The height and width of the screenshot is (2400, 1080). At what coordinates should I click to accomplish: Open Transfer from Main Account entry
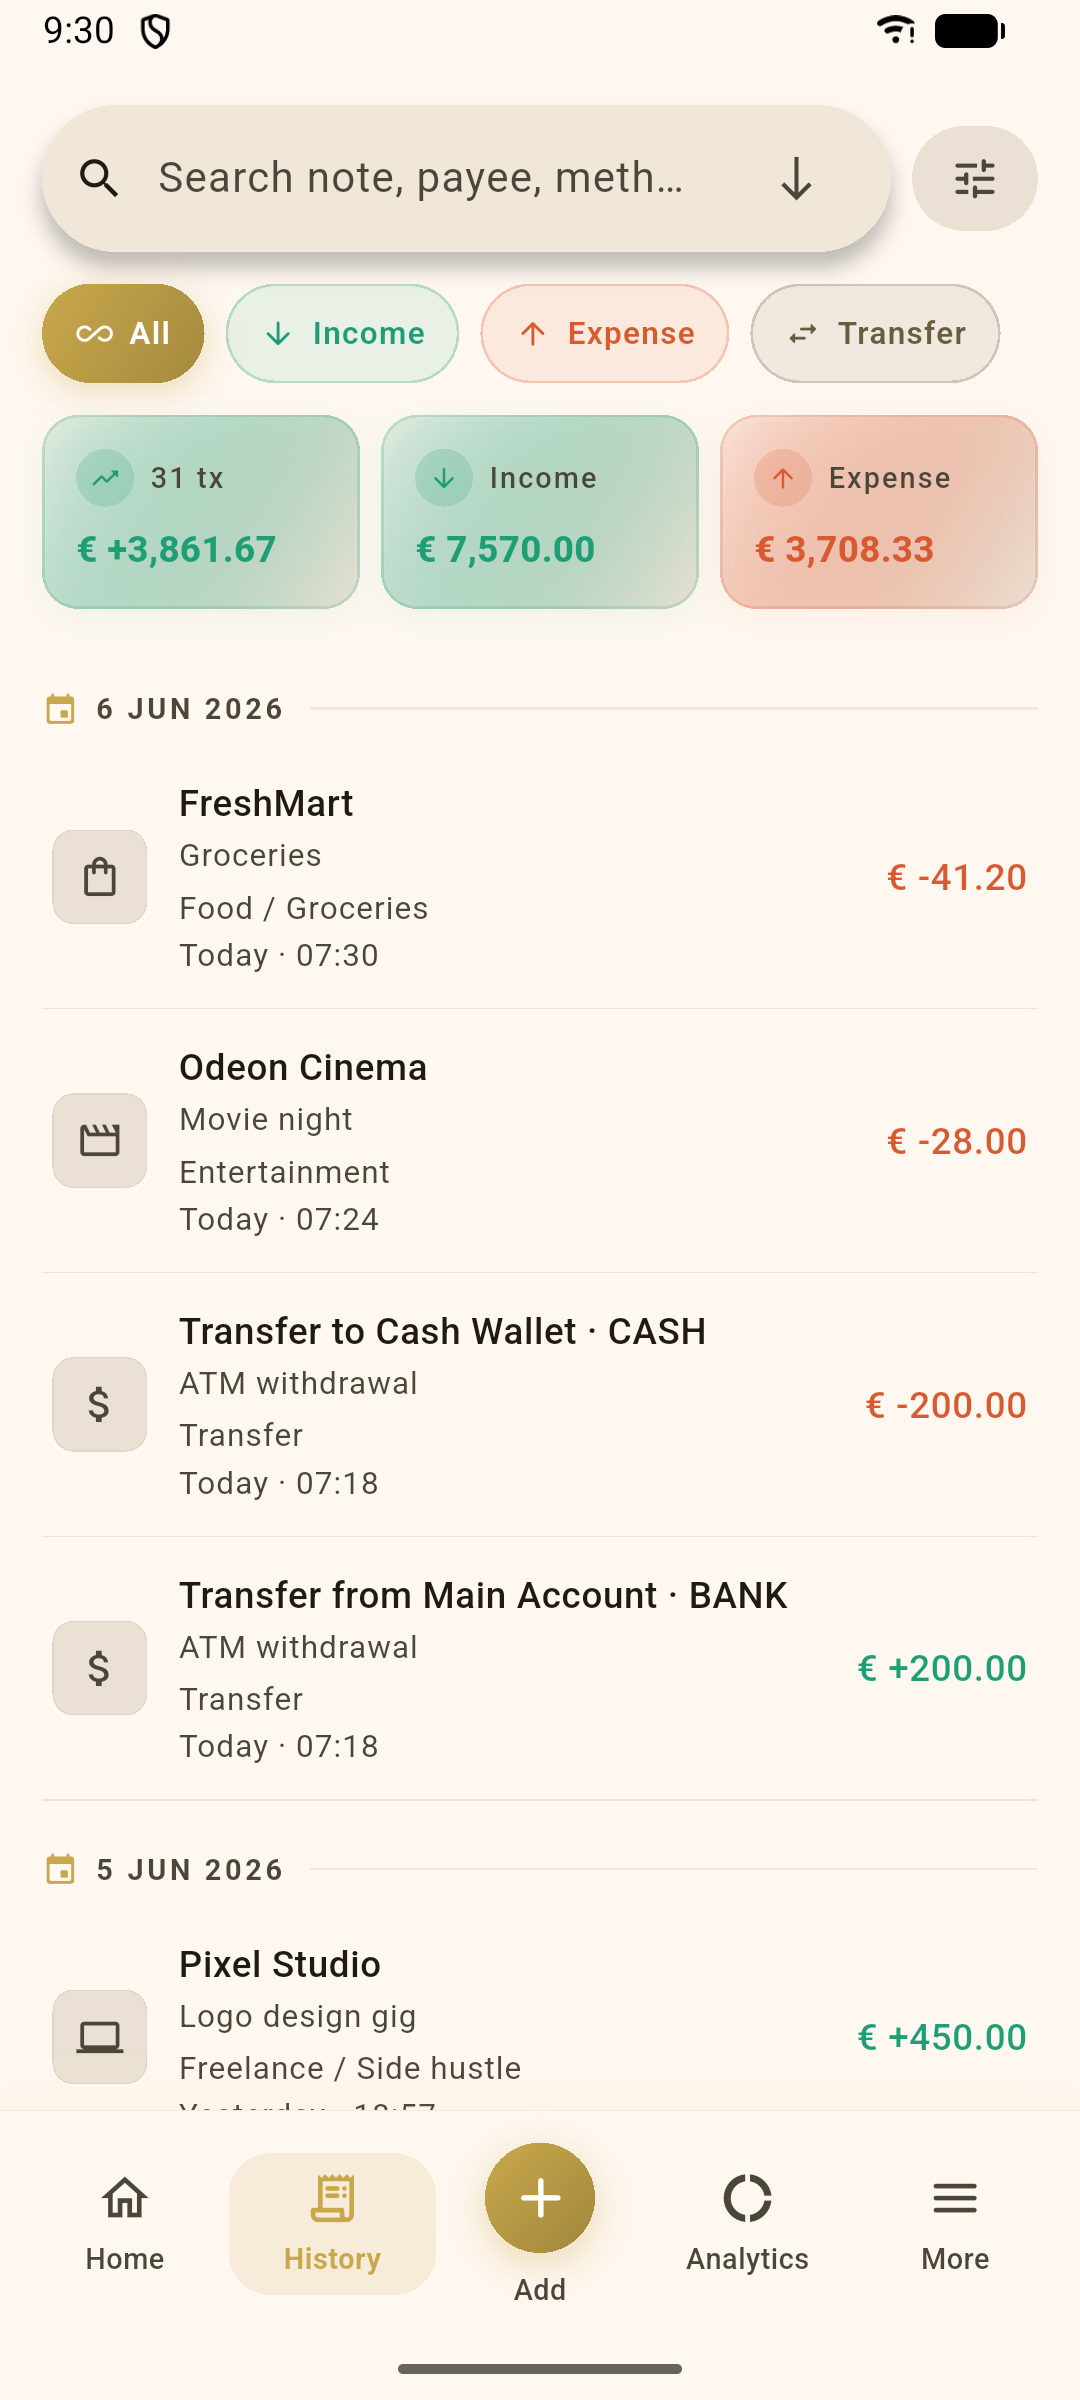pyautogui.click(x=540, y=1669)
